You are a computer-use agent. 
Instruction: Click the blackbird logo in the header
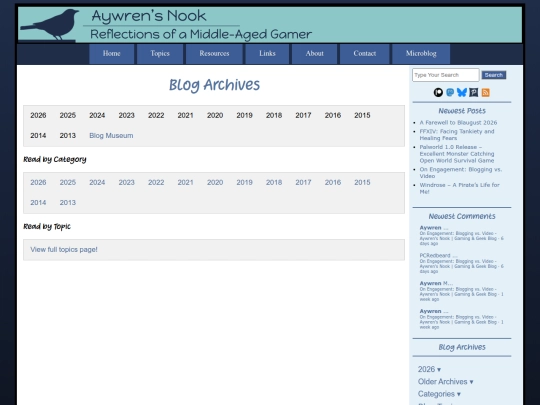[51, 24]
